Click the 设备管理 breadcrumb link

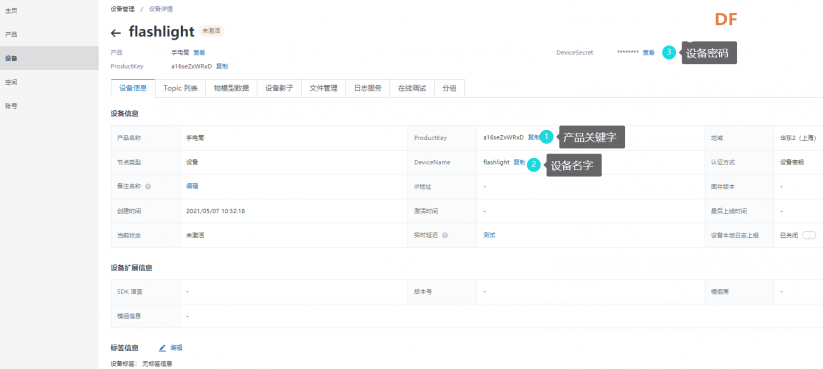pyautogui.click(x=122, y=9)
